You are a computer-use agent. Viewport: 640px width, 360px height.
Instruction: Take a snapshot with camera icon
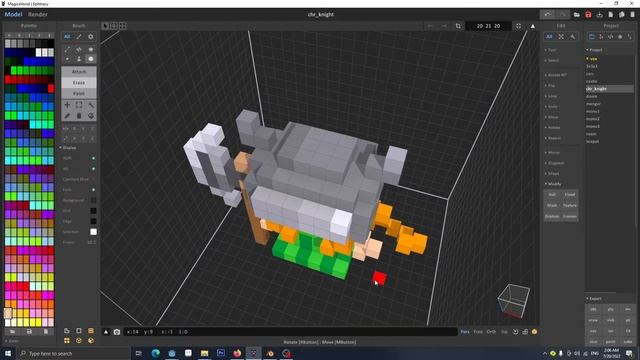pyautogui.click(x=117, y=332)
